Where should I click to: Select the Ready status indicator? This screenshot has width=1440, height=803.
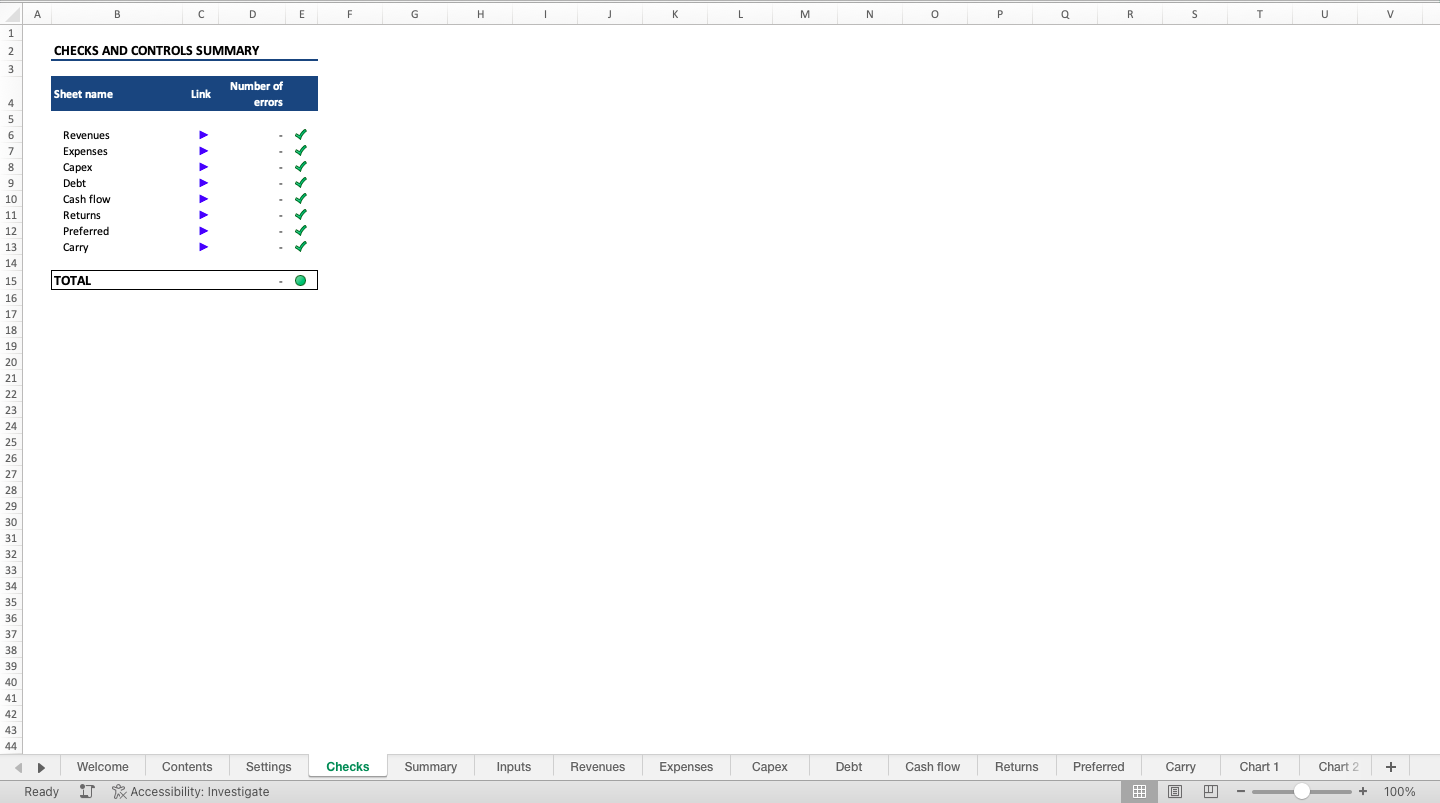coord(42,792)
